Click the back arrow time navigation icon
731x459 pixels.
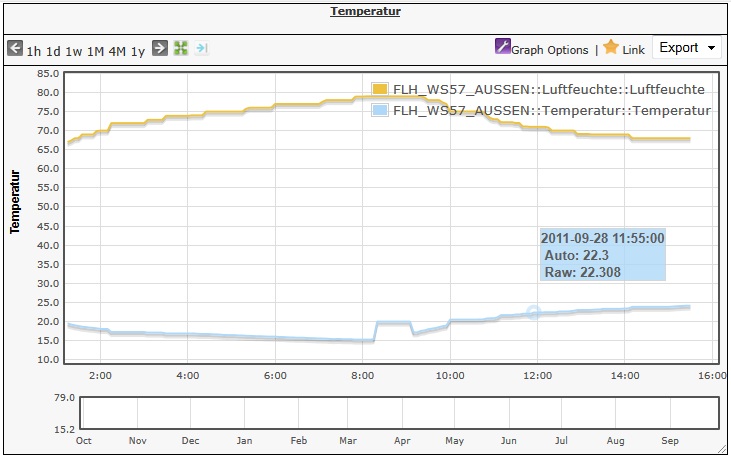tap(15, 48)
